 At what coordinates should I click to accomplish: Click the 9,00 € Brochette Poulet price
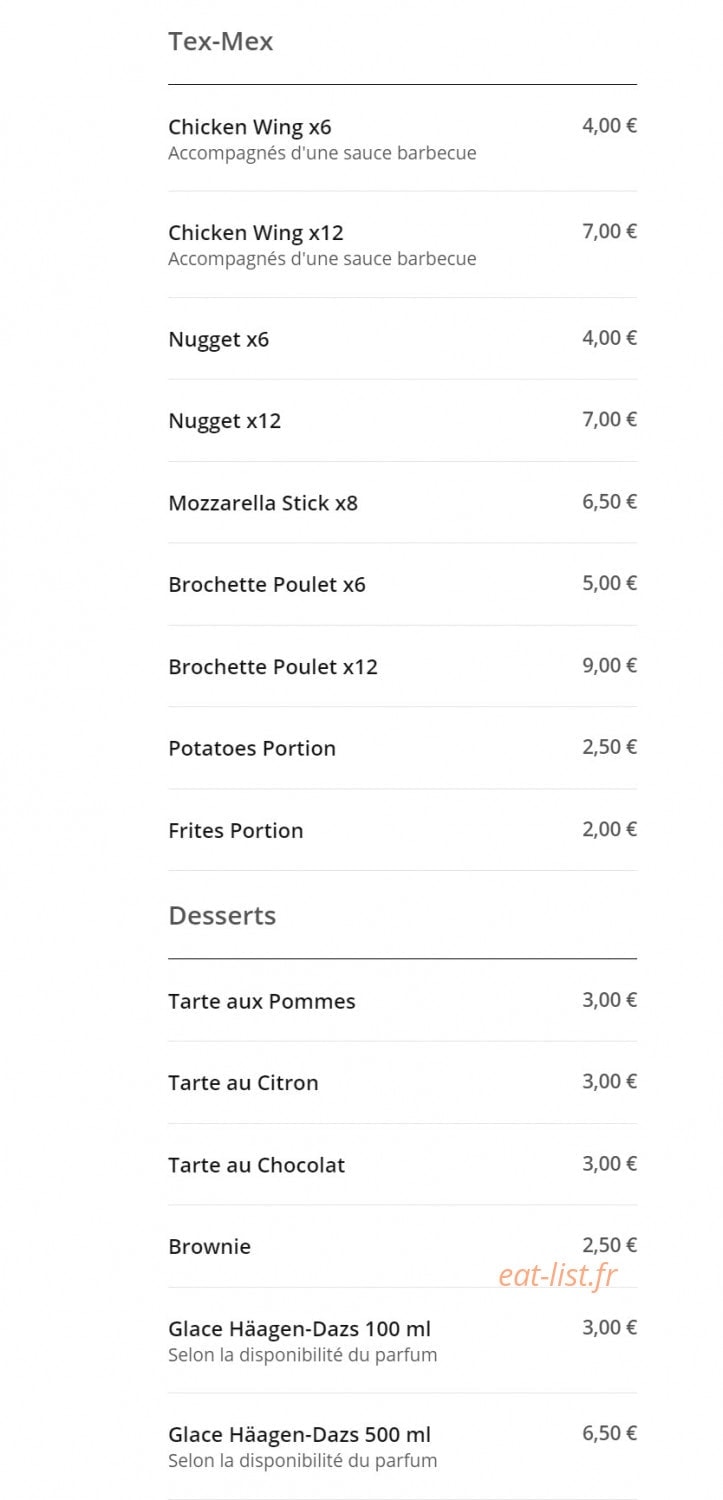coord(609,666)
